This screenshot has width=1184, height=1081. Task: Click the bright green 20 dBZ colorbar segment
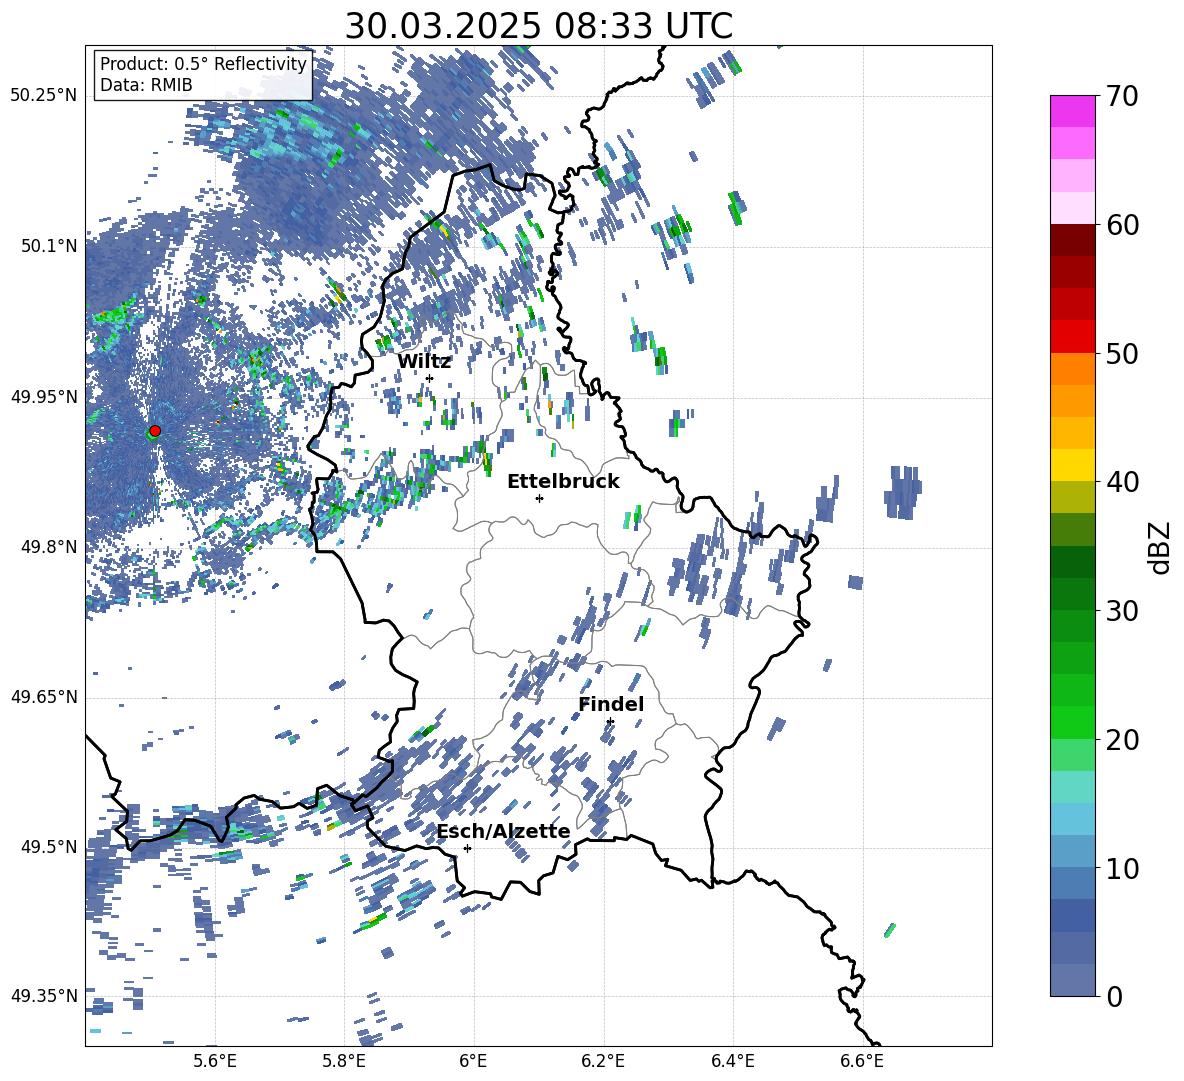[1072, 722]
